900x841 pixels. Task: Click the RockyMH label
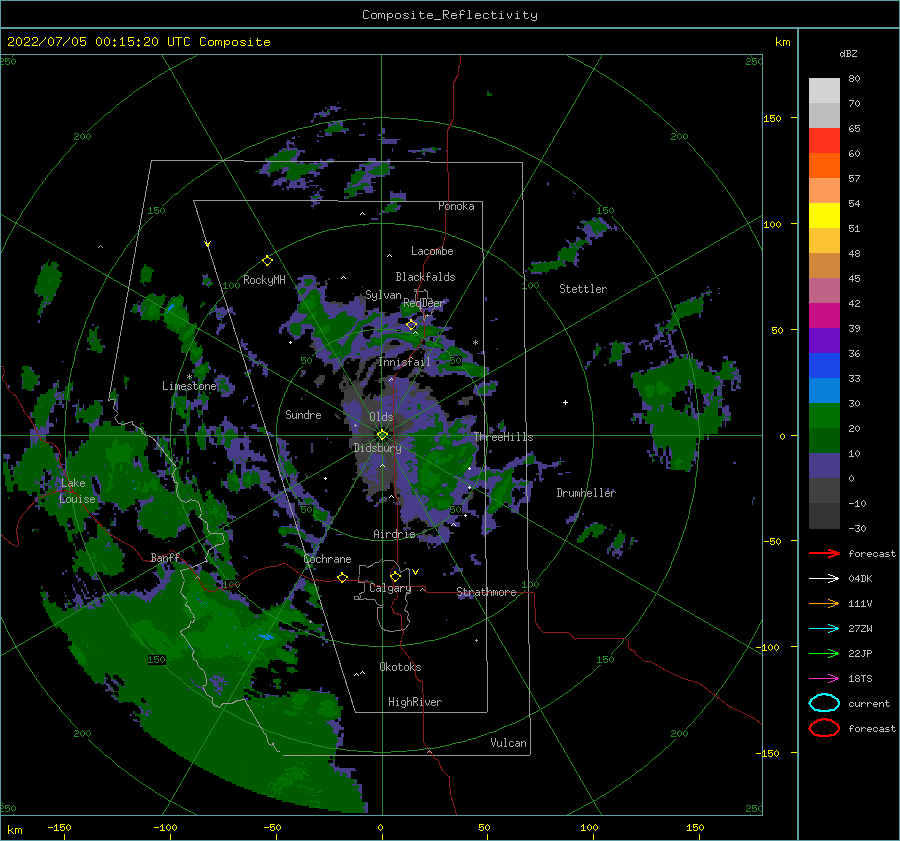264,280
